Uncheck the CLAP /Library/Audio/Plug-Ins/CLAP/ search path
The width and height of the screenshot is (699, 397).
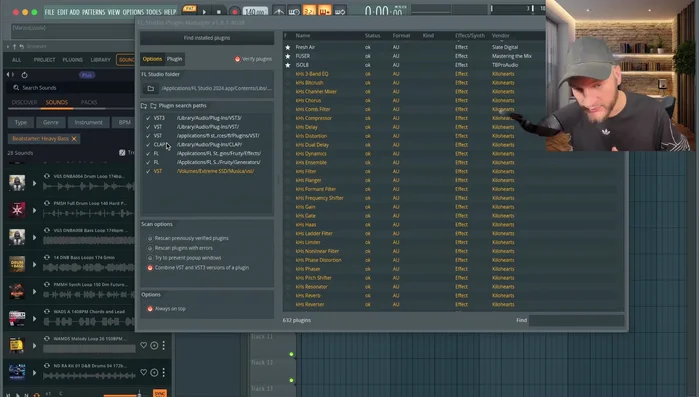coord(148,145)
